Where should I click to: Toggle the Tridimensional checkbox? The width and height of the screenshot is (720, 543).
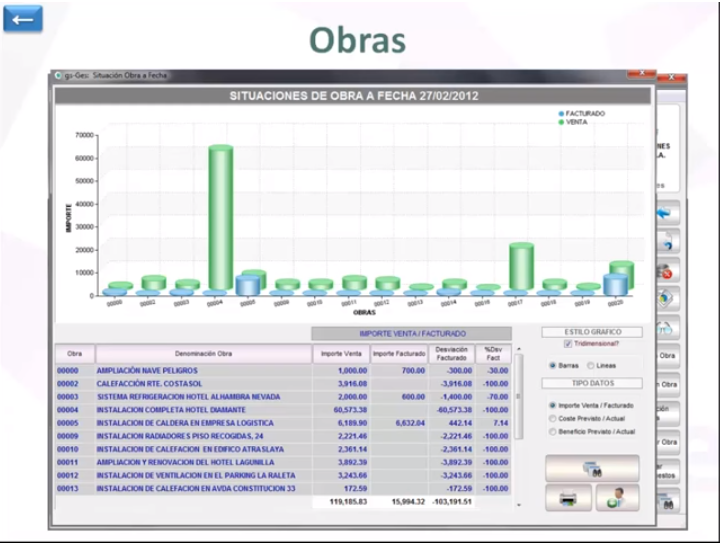pos(568,344)
